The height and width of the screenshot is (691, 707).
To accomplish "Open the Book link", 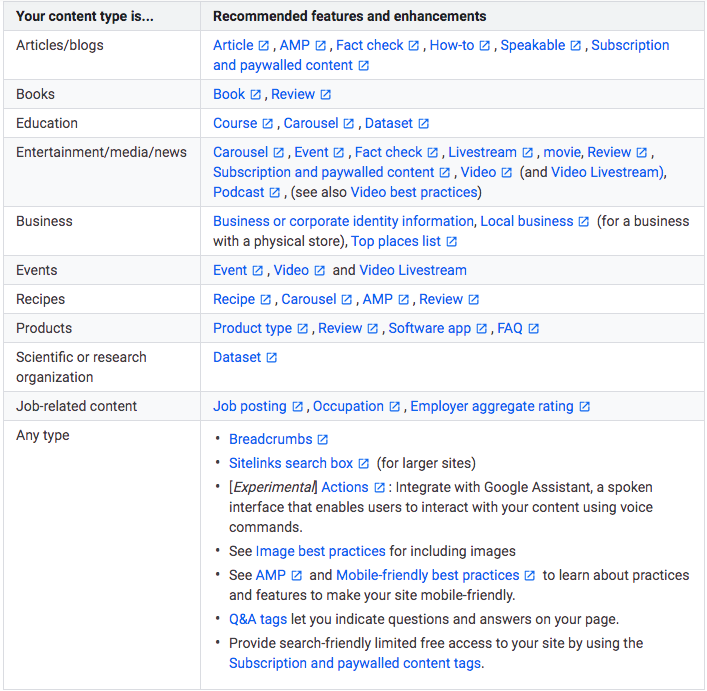I will [229, 94].
